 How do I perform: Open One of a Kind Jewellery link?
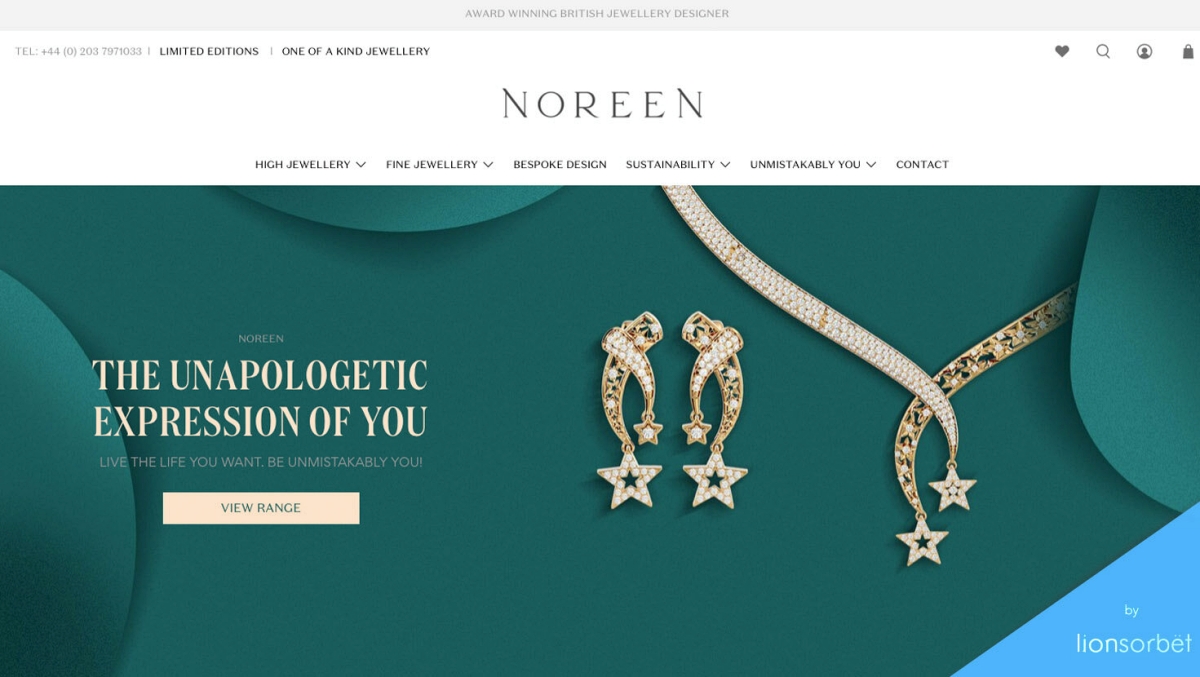(x=356, y=51)
